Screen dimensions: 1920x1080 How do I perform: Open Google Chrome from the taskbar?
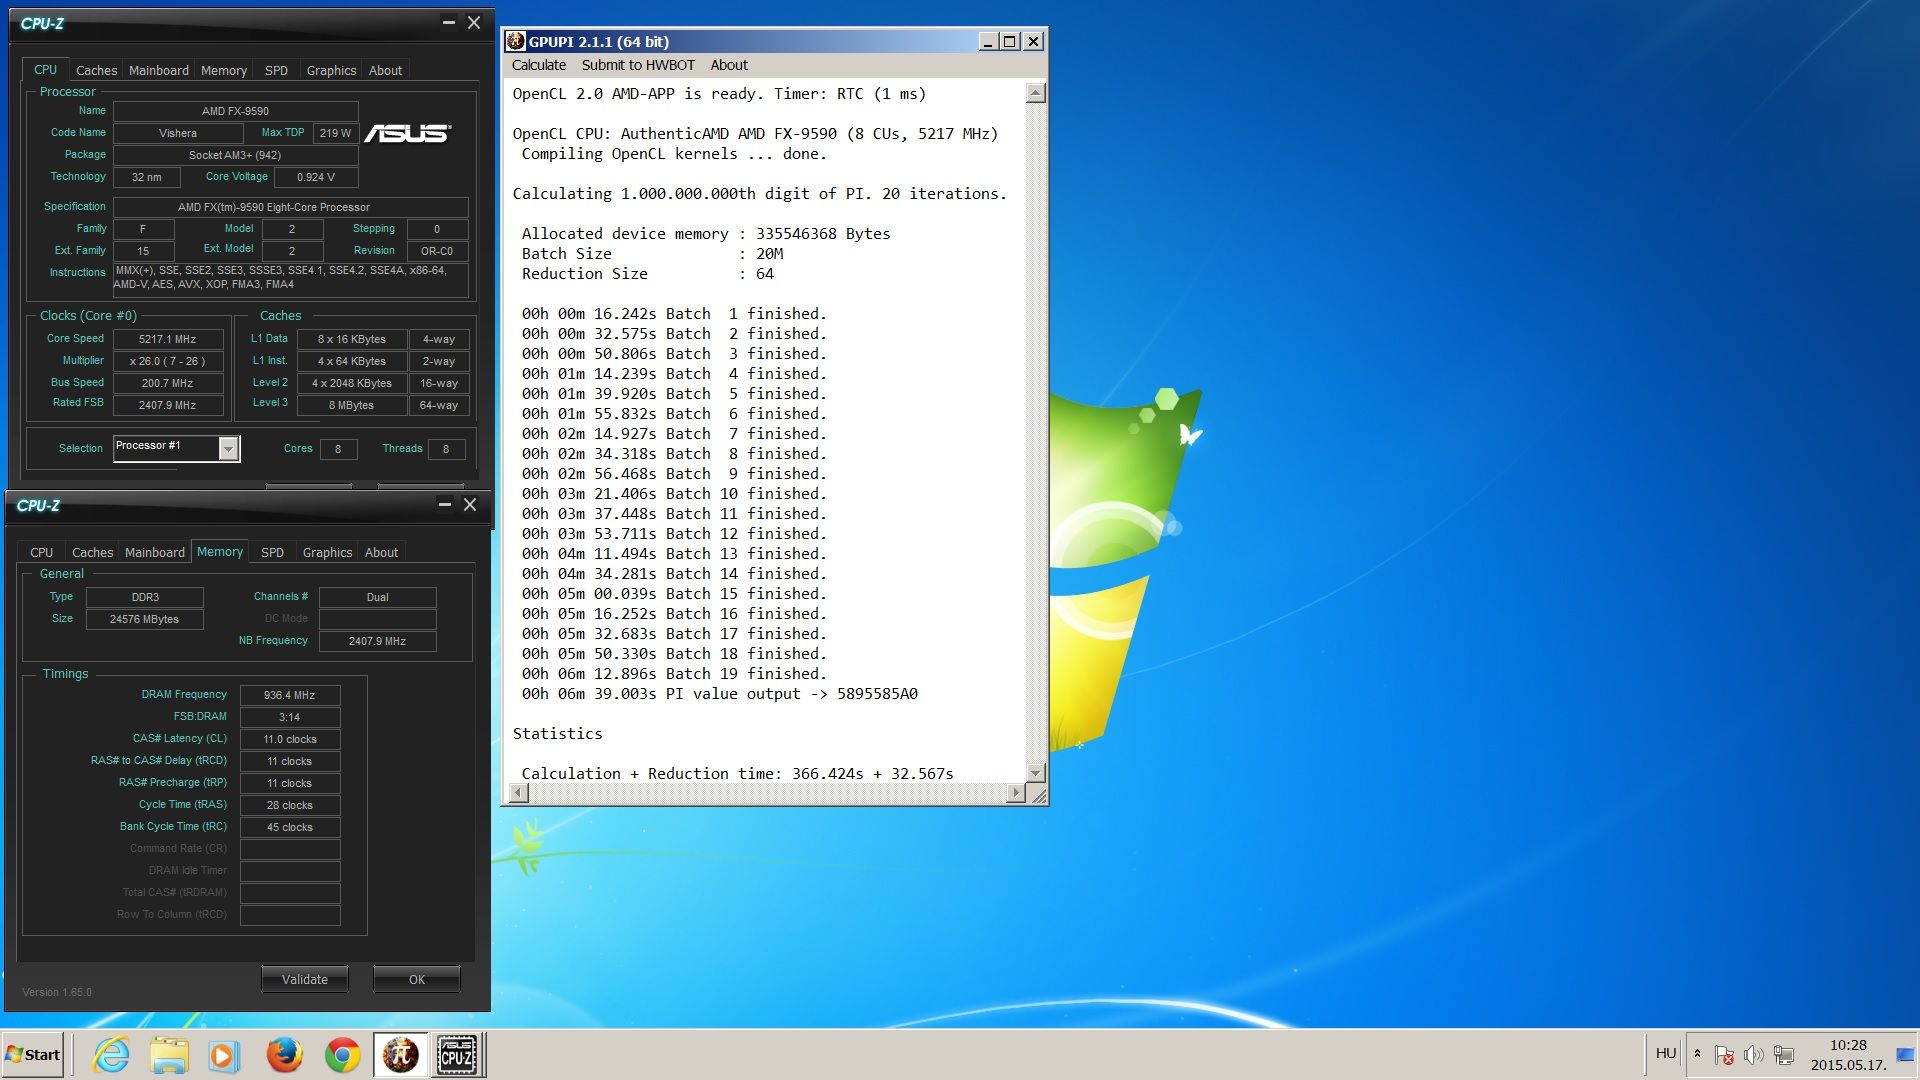[342, 1055]
